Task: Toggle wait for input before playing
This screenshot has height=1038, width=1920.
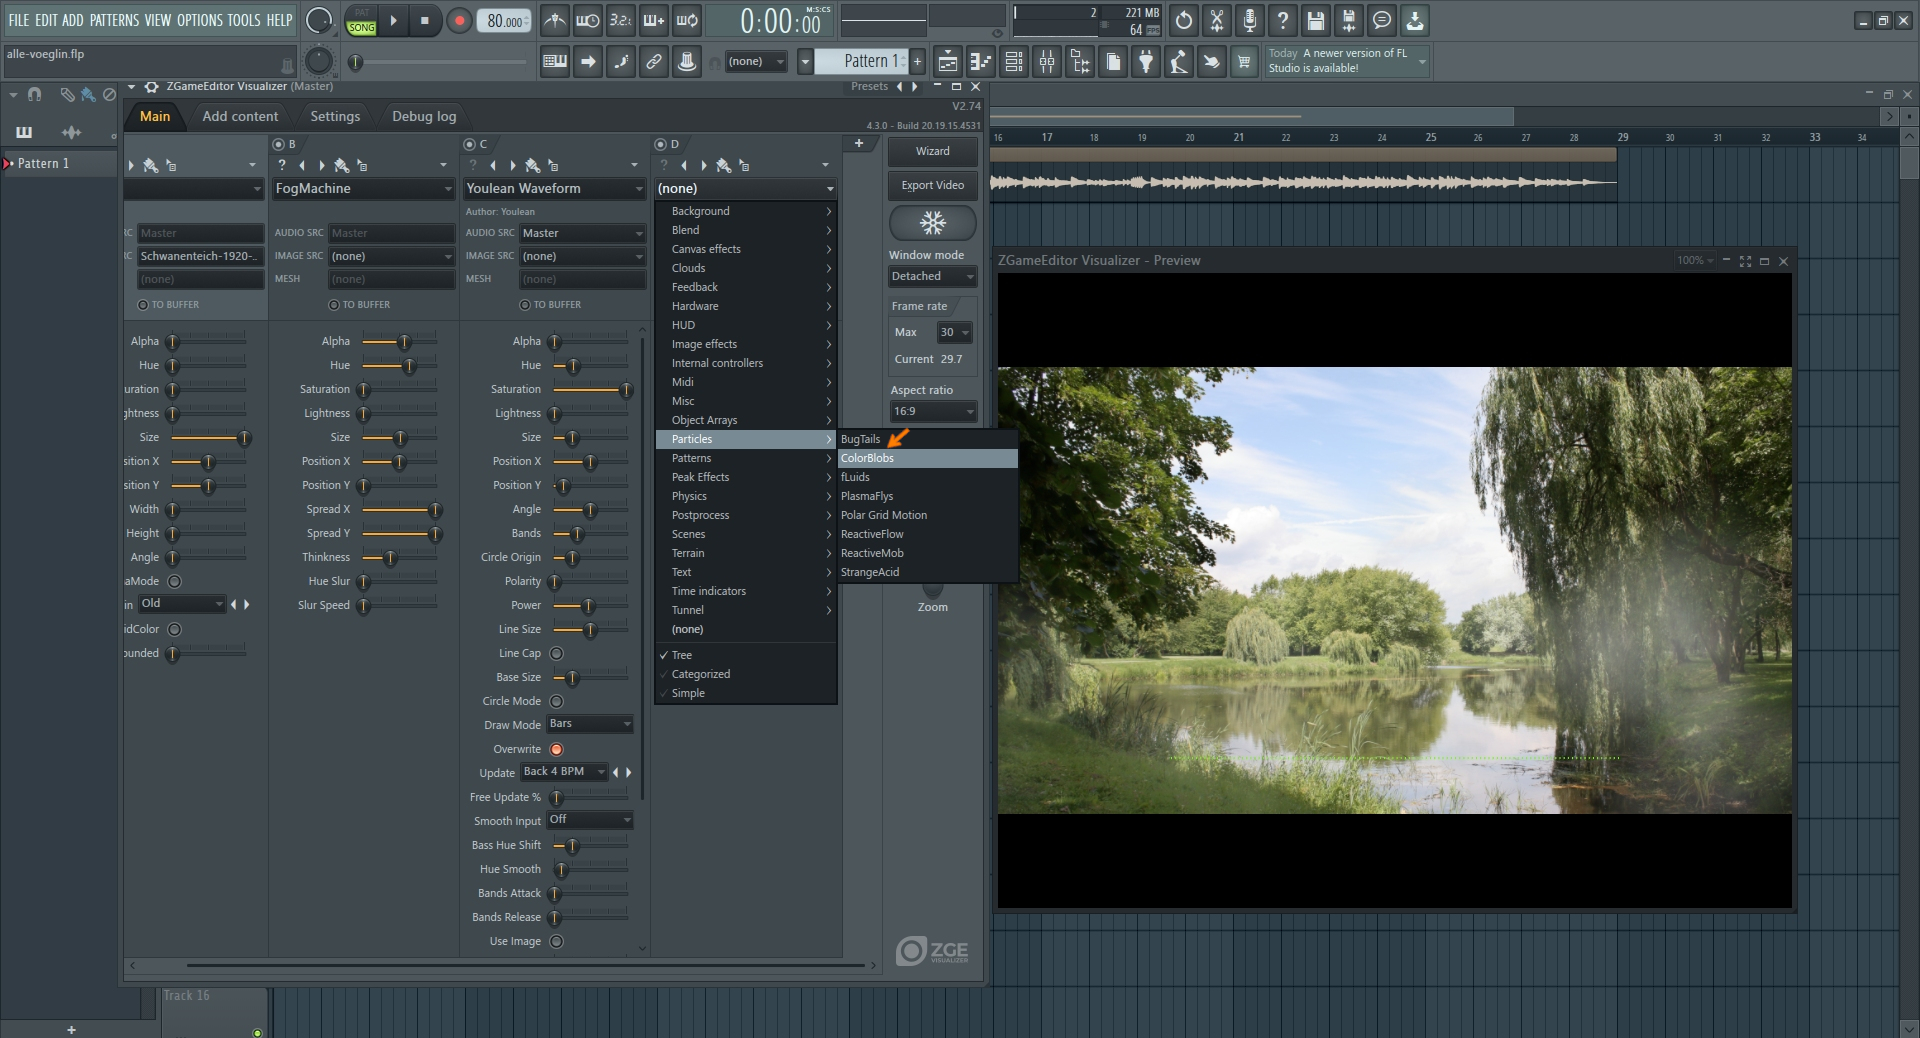Action: (x=588, y=20)
